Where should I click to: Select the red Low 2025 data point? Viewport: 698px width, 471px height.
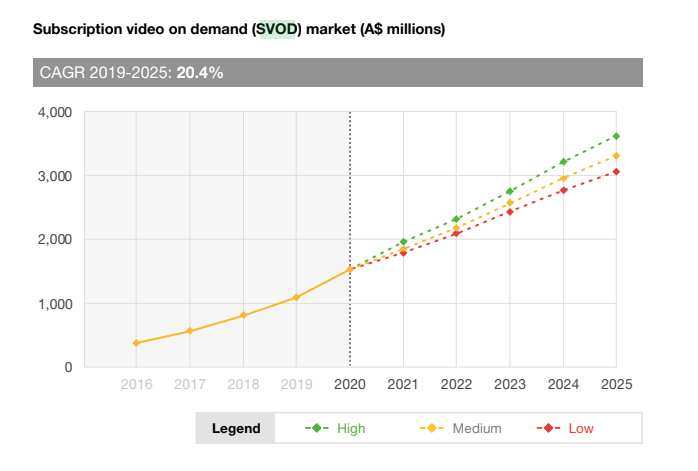pyautogui.click(x=616, y=172)
